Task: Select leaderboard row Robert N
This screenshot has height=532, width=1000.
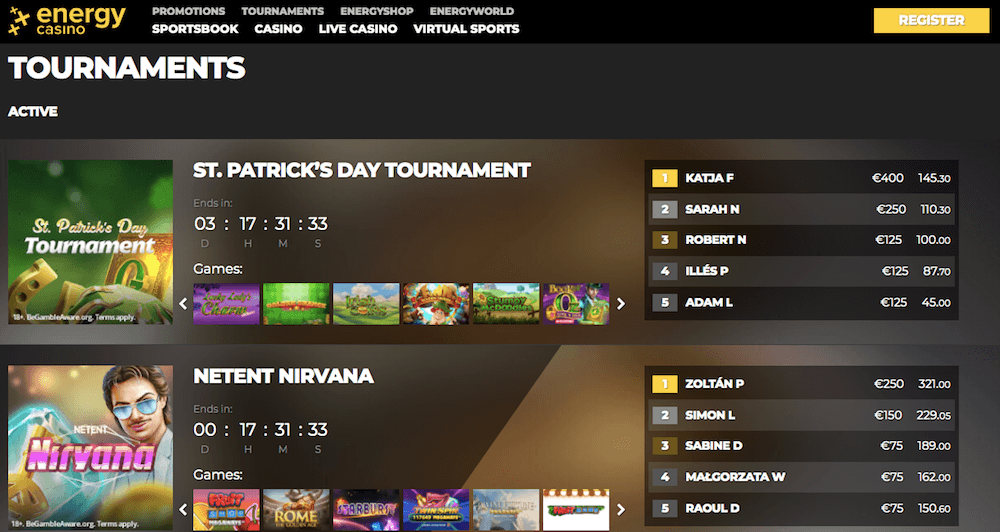Action: pos(802,240)
